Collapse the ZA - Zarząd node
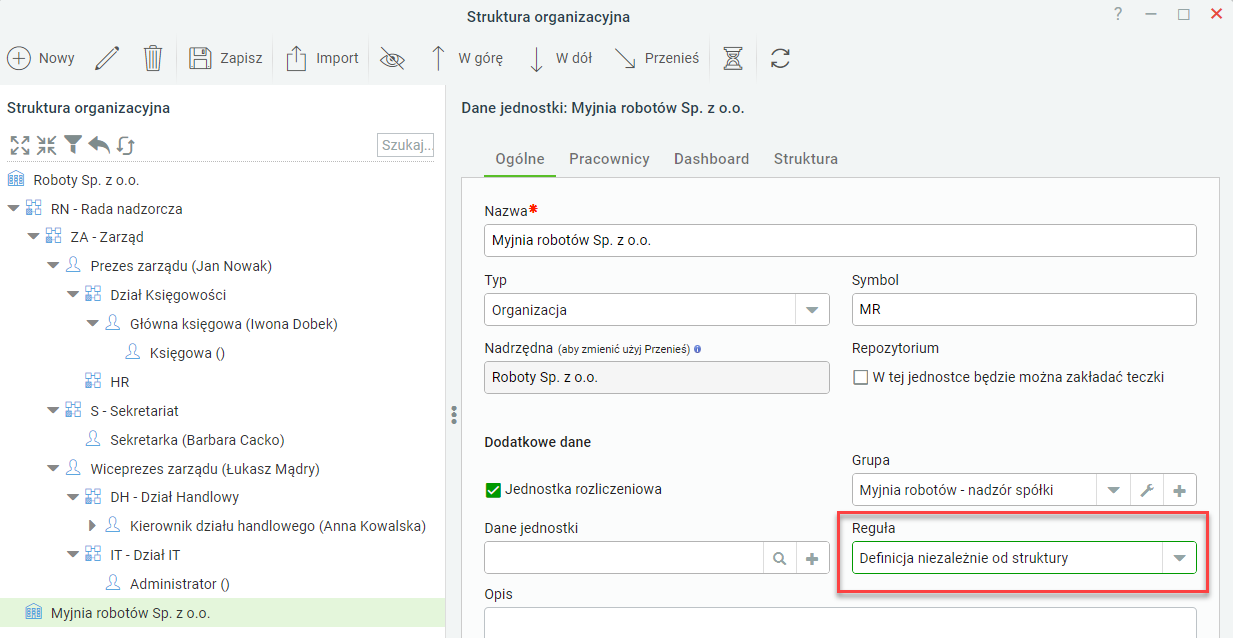1233x638 pixels. 33,238
